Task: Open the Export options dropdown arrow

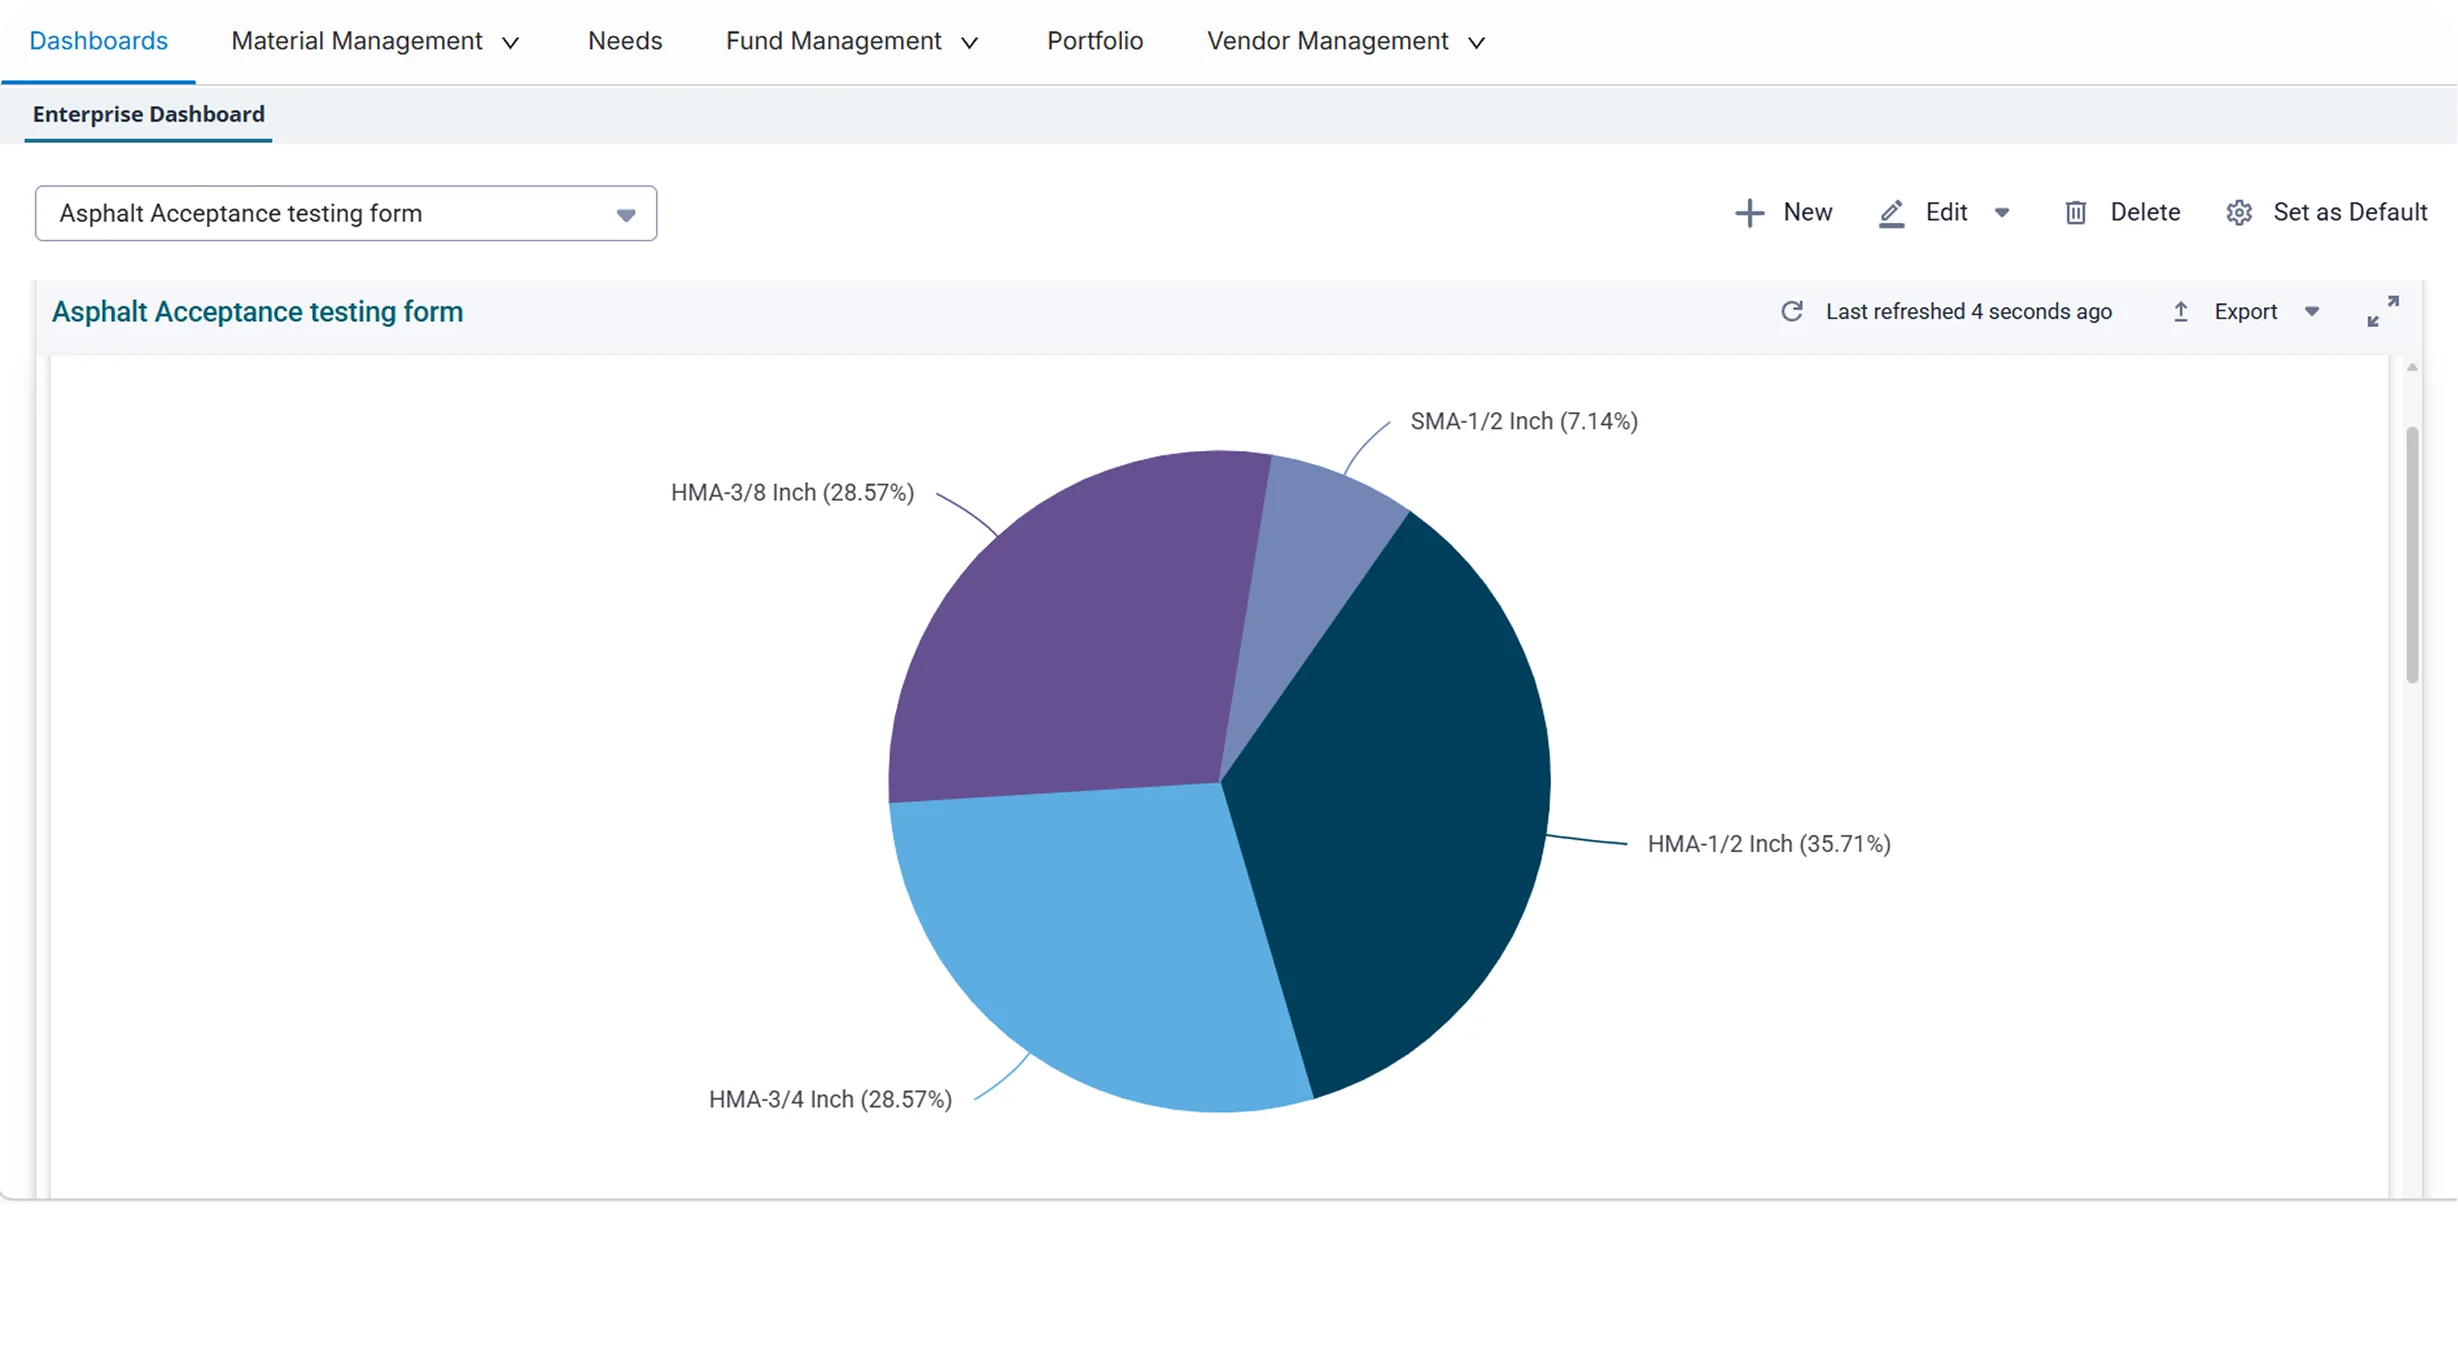Action: (2312, 312)
